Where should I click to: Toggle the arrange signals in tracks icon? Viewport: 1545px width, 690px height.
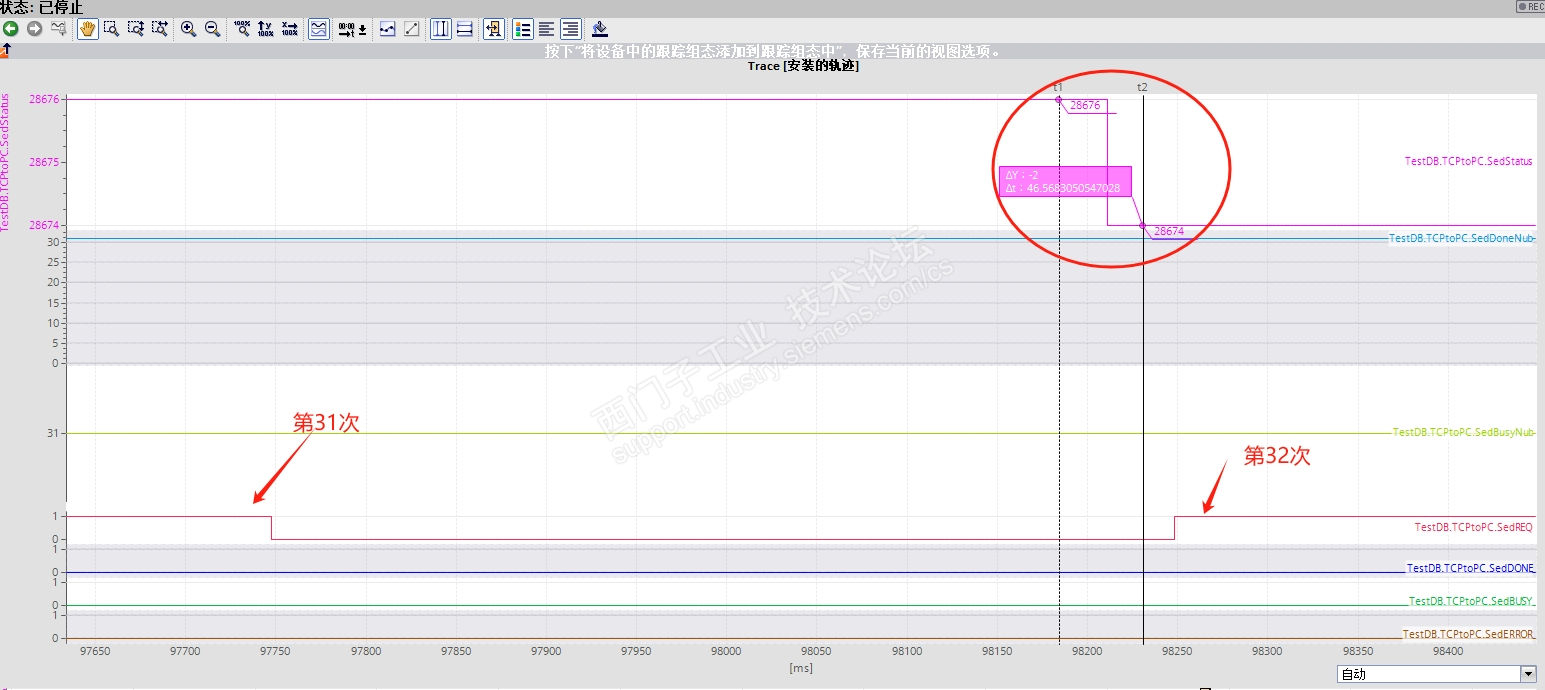[x=318, y=29]
